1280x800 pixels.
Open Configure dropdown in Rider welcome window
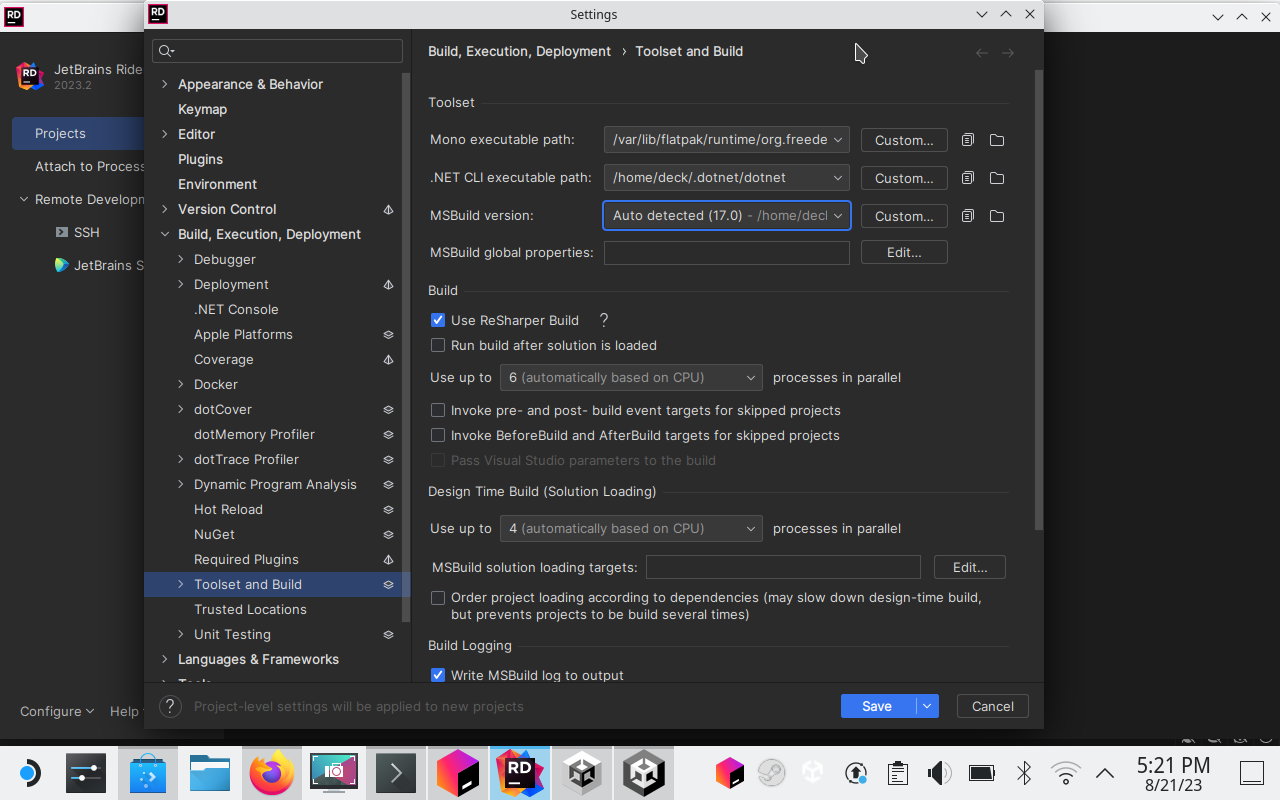coord(57,711)
